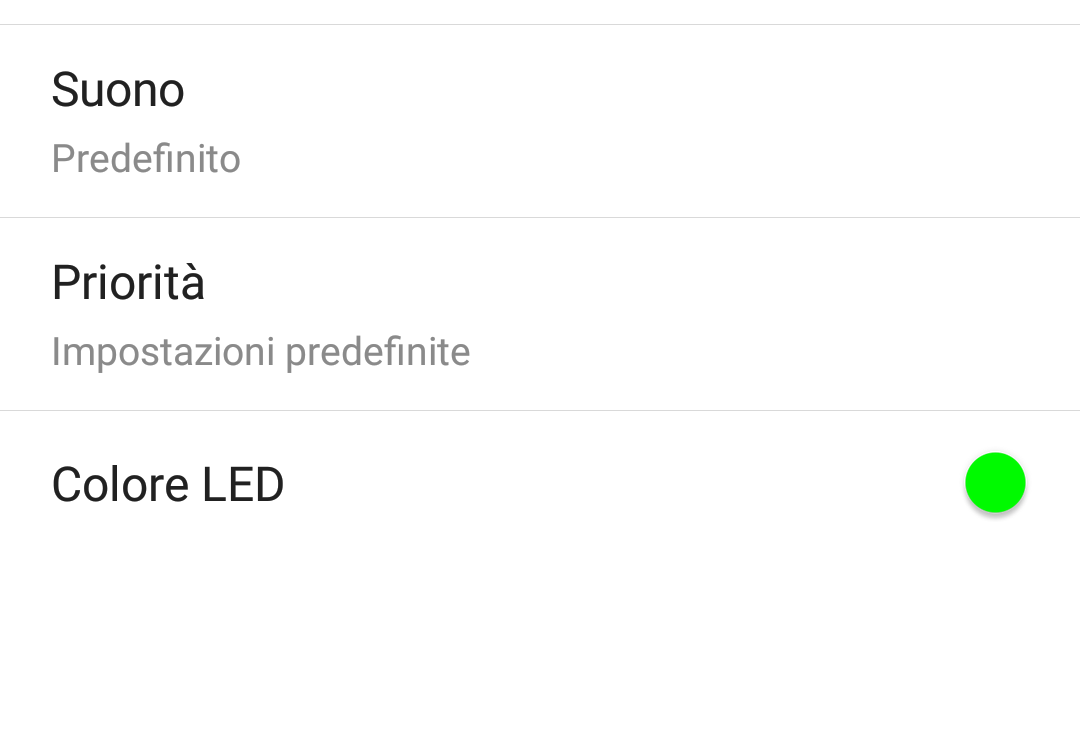Change priority from Impostazioni predefinite
The width and height of the screenshot is (1080, 742).
click(260, 352)
